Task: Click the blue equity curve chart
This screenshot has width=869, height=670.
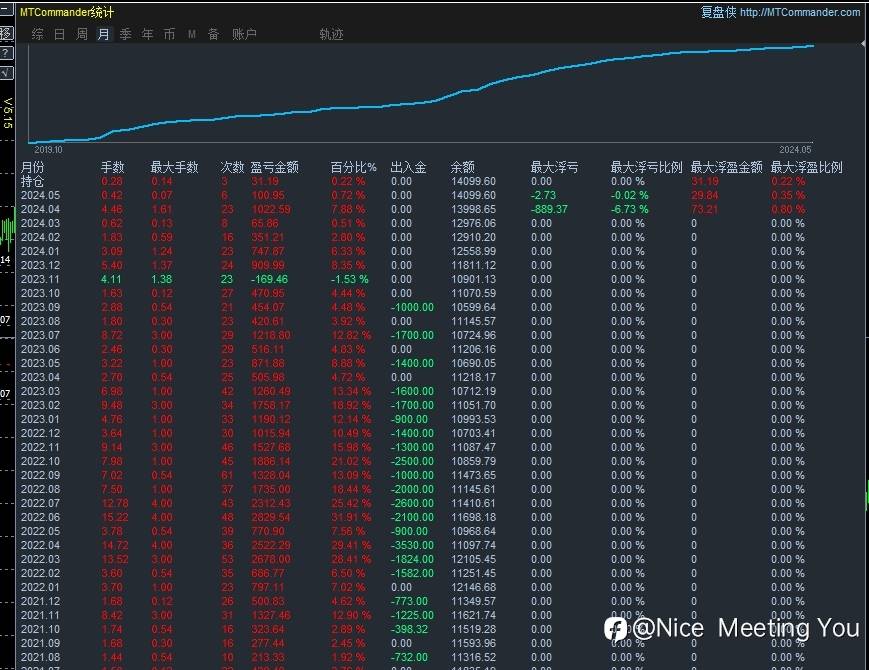Action: (421, 94)
